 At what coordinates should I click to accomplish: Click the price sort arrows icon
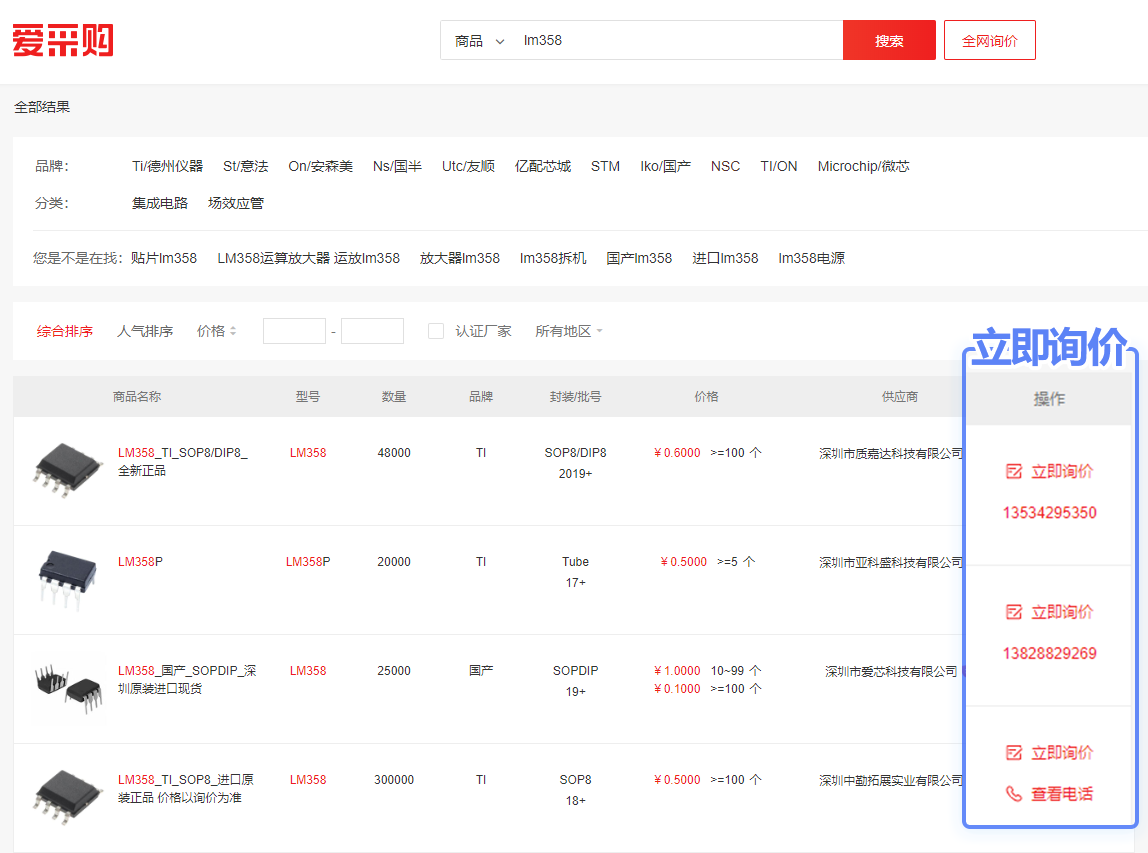tap(233, 331)
